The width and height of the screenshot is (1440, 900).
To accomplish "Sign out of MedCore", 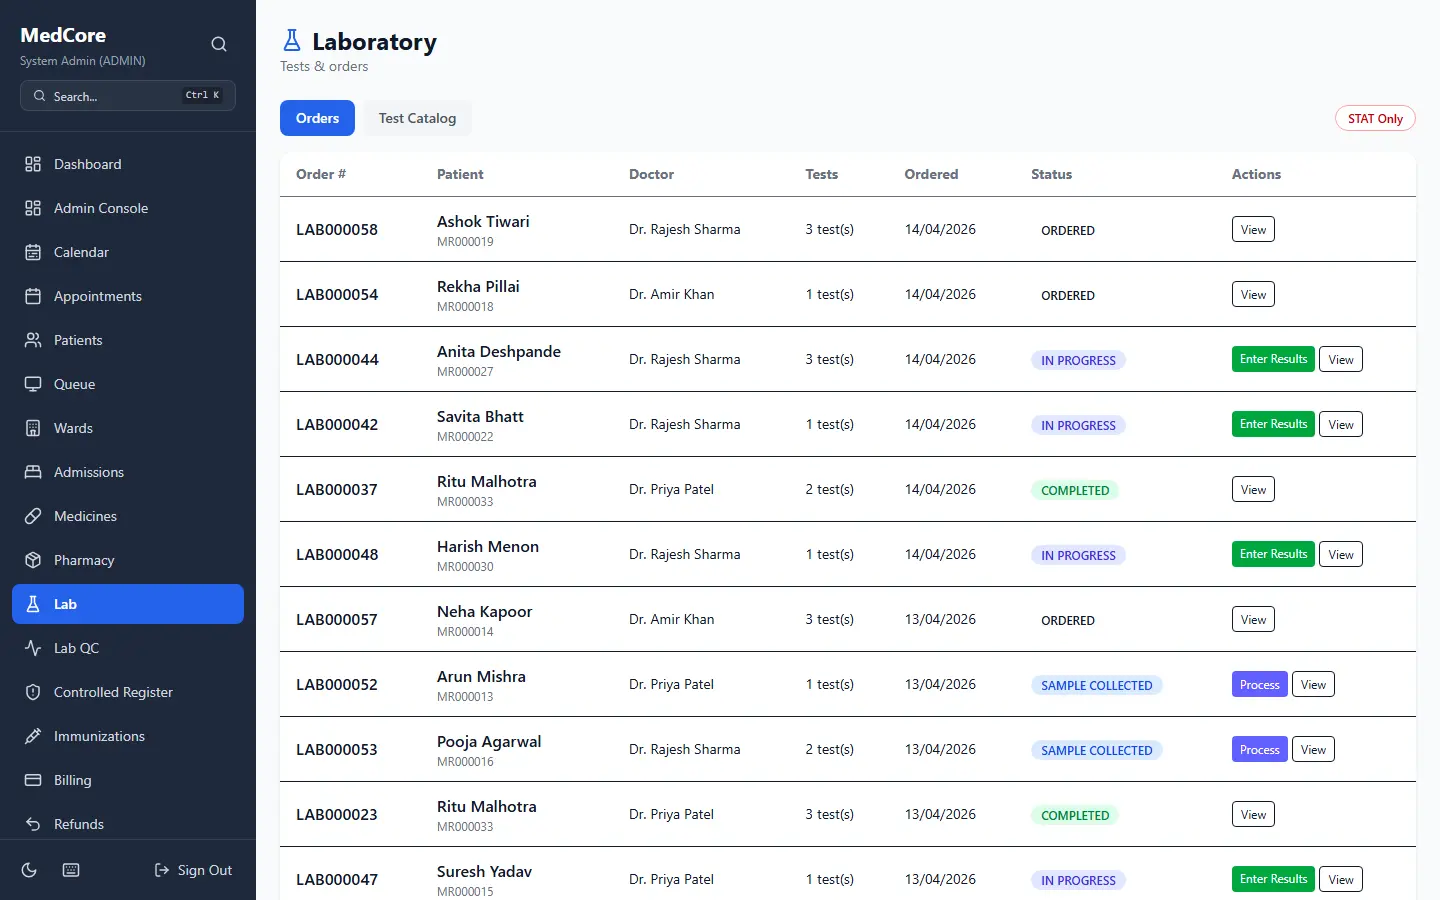I will click(x=193, y=870).
